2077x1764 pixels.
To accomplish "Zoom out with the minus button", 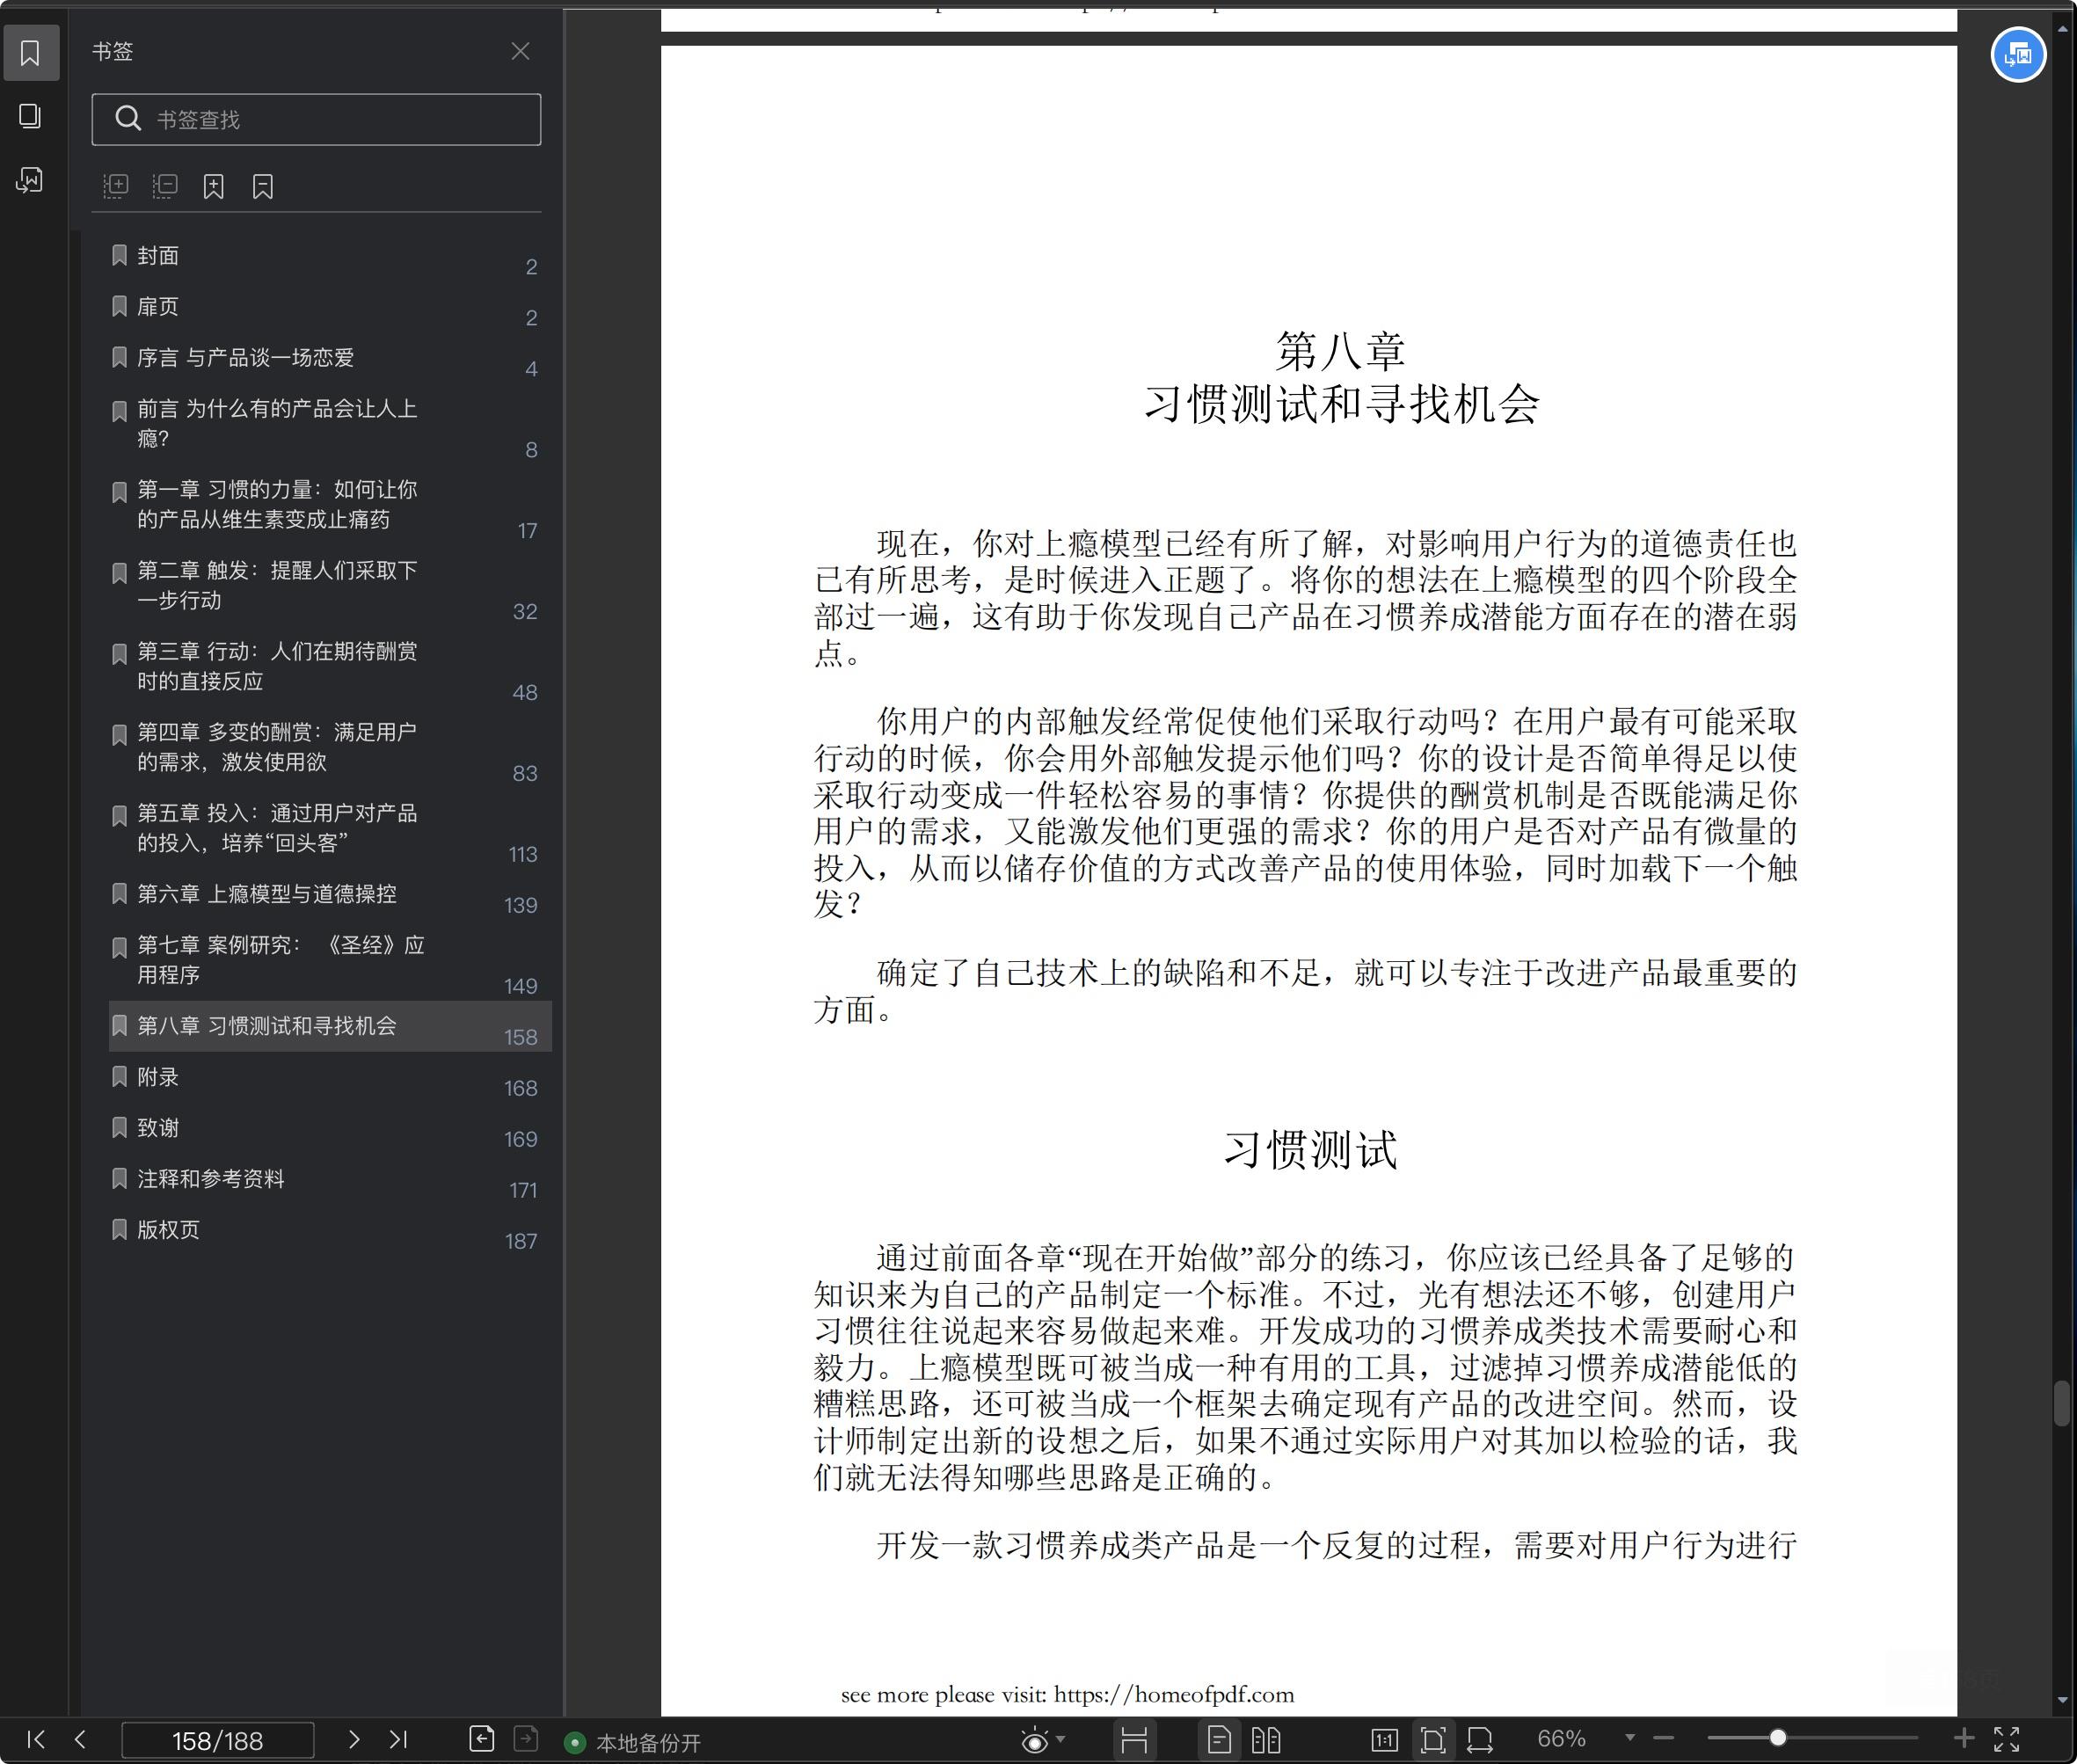I will point(1664,1739).
